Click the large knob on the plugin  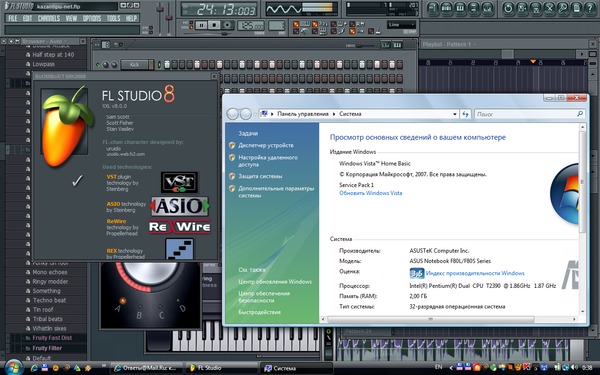150,274
